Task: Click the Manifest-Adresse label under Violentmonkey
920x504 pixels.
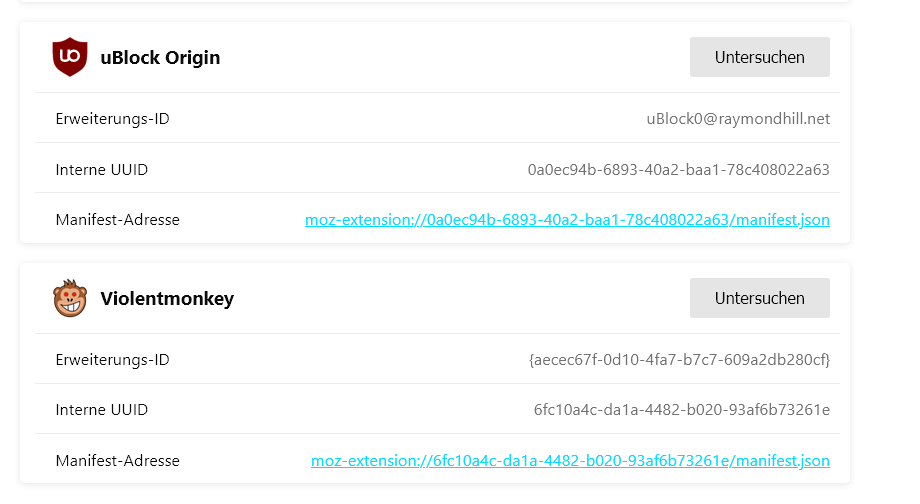Action: [x=118, y=461]
